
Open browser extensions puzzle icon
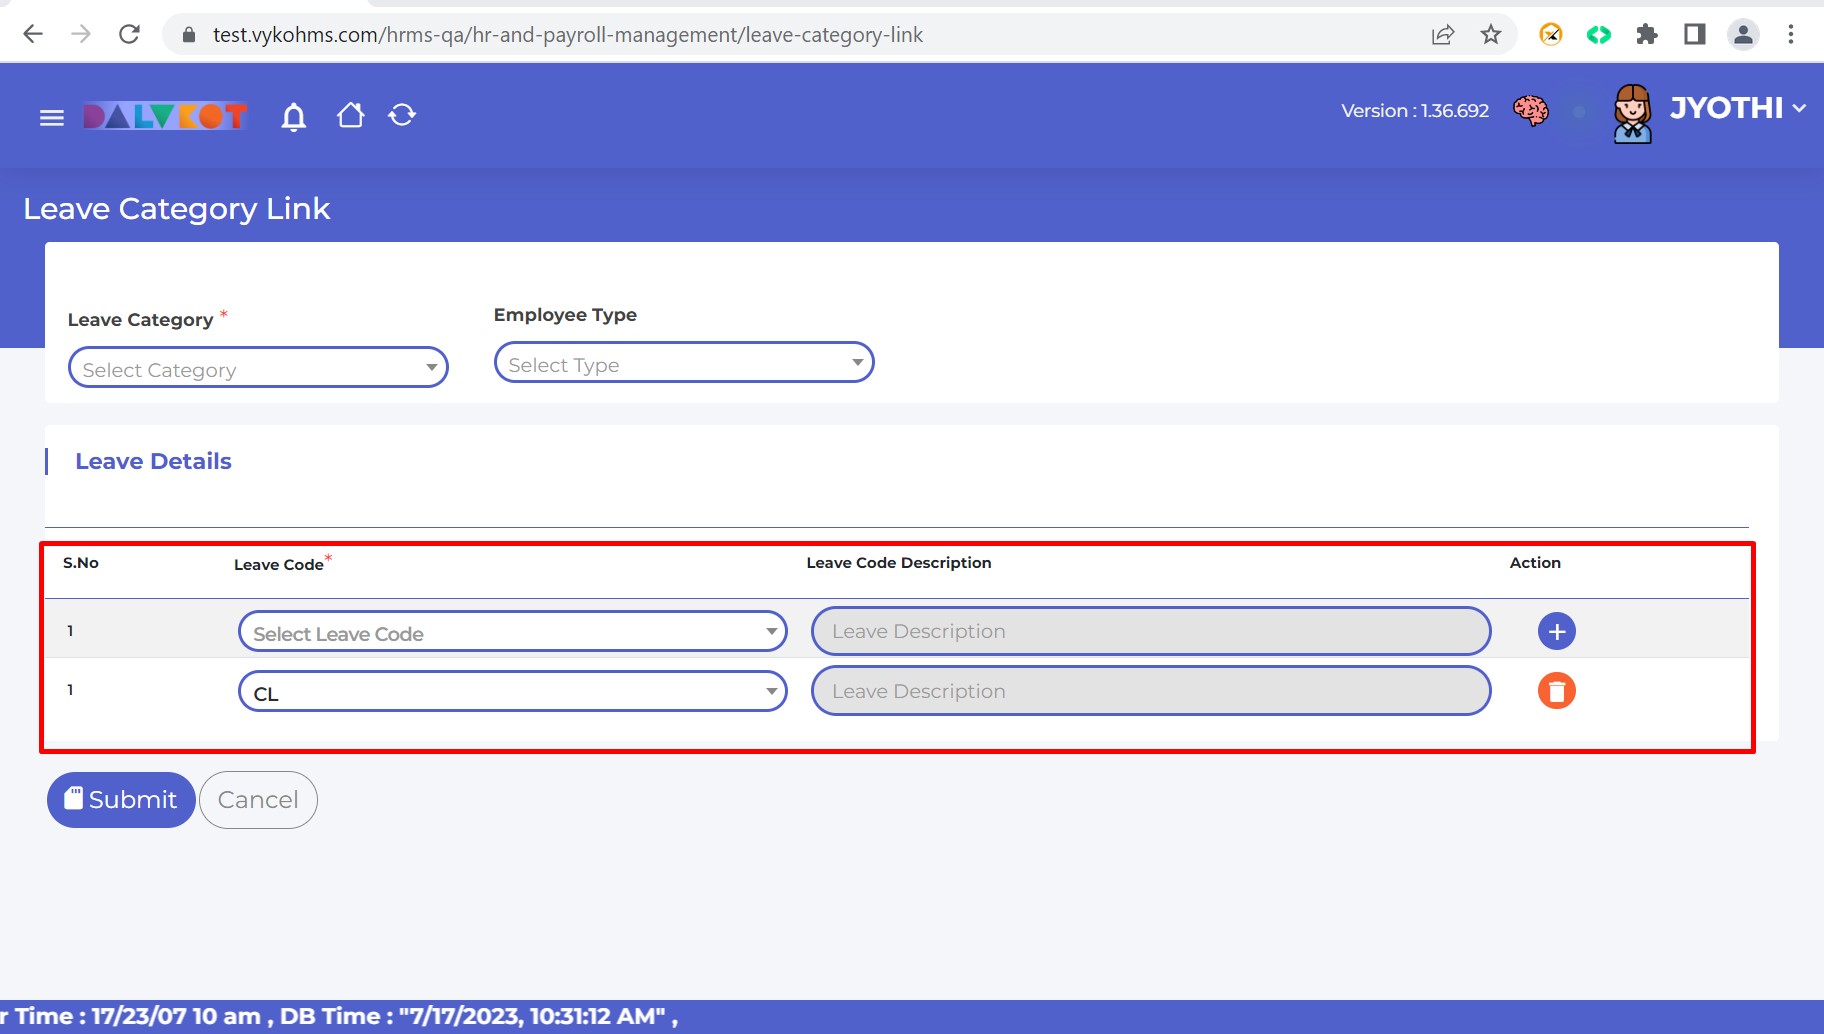click(x=1646, y=35)
